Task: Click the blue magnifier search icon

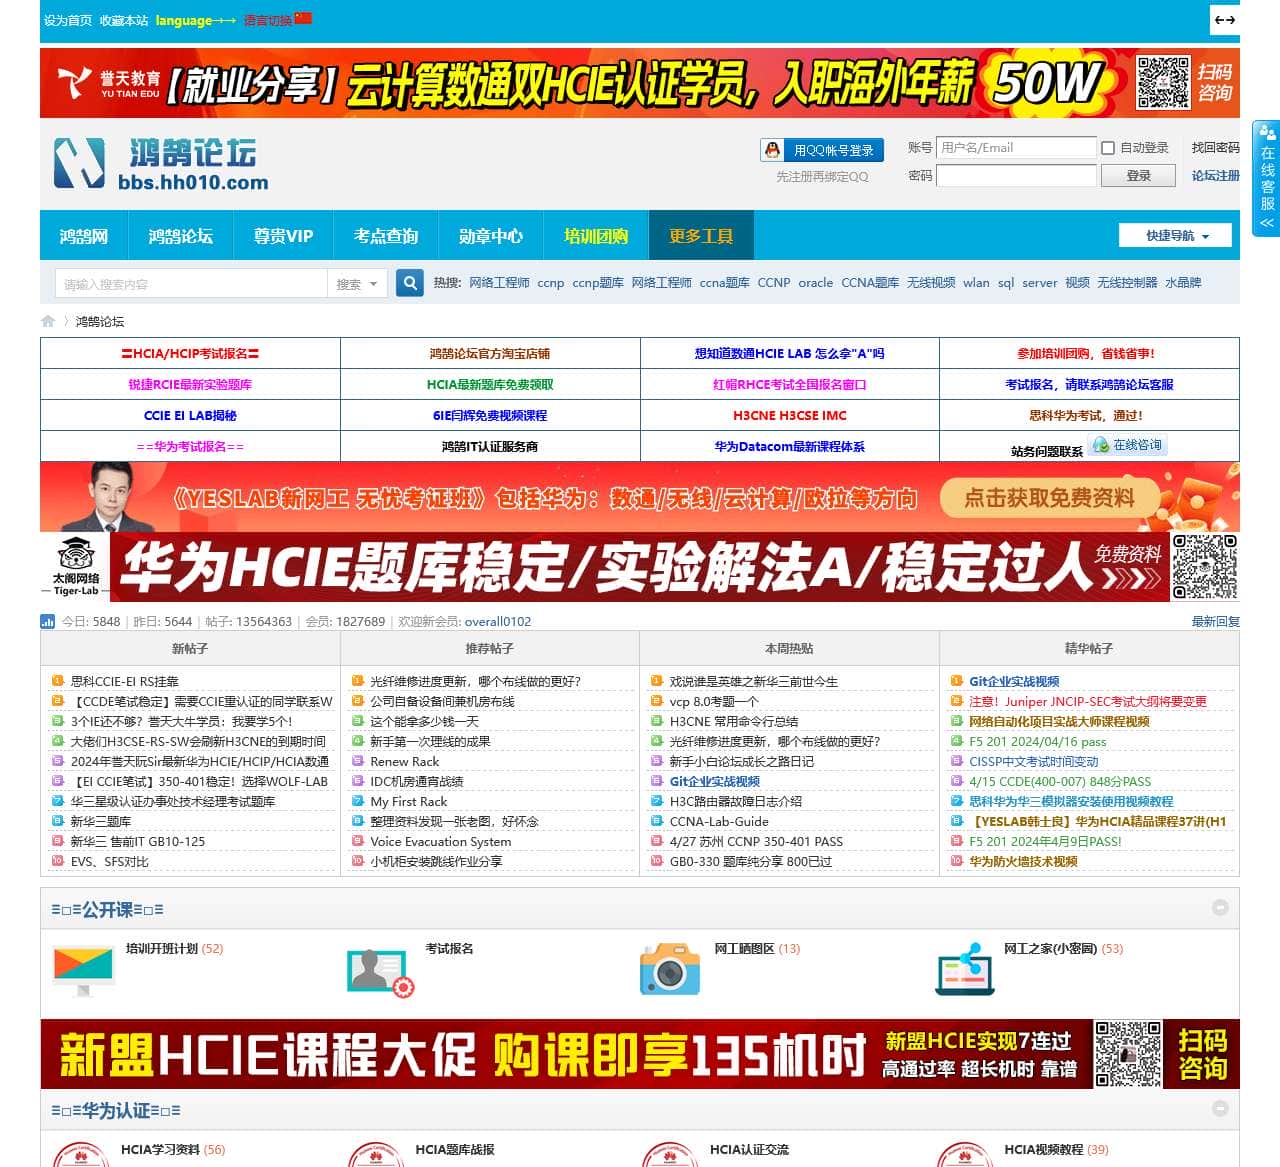Action: (410, 283)
